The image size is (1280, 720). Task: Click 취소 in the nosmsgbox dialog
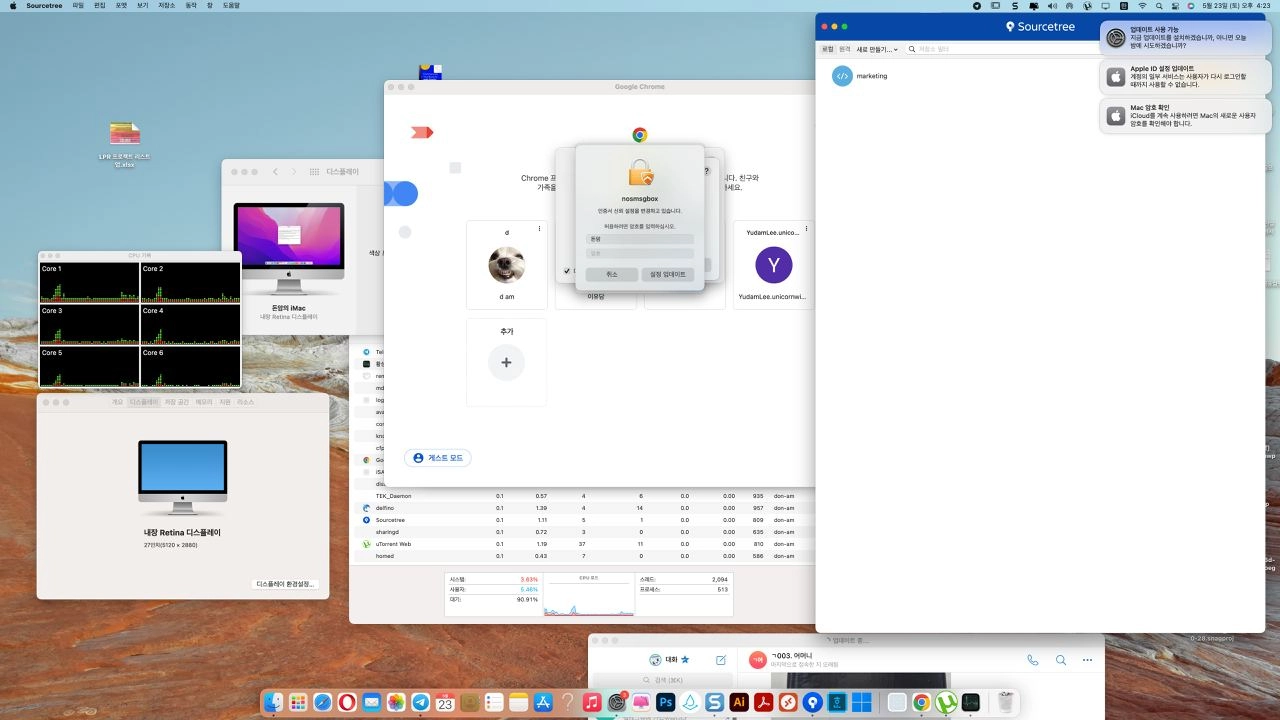click(612, 274)
